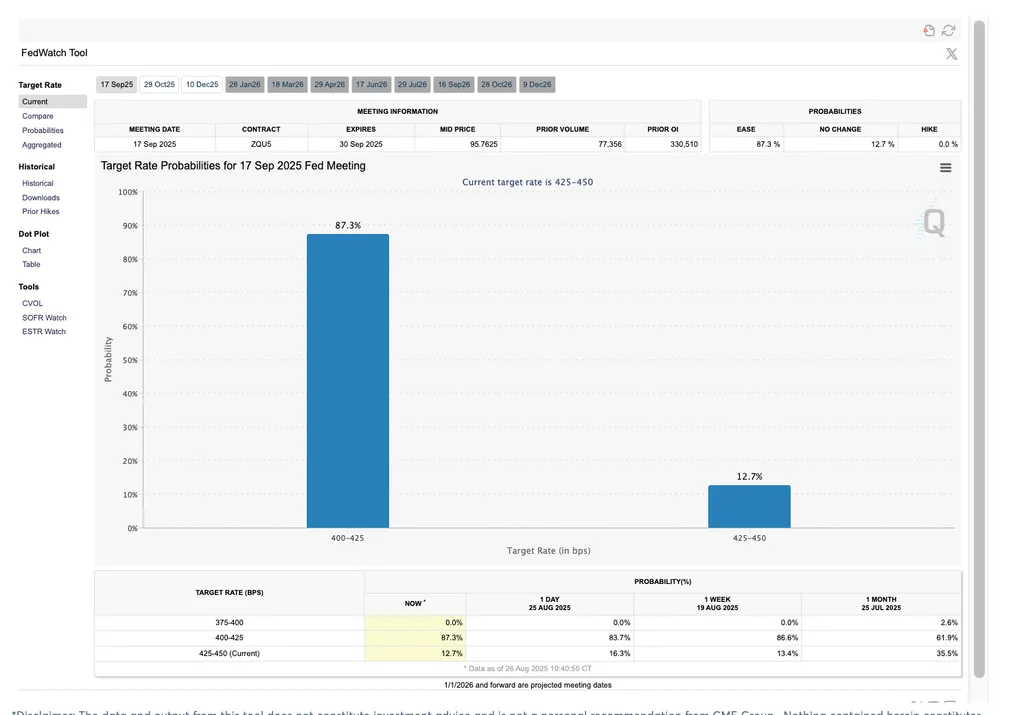Click the 86.6% one-week probability cell
The image size is (1024, 715).
(717, 638)
